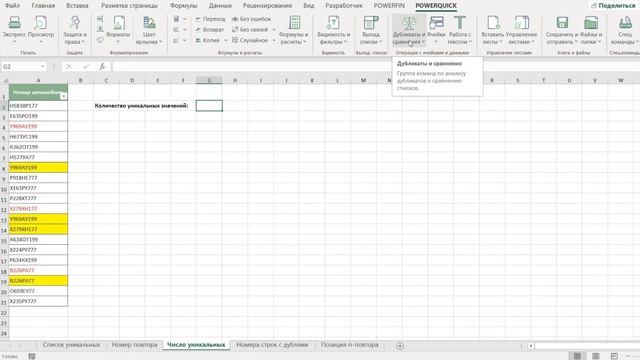Switch to the Формулы ribbon tab
The width and height of the screenshot is (640, 360).
(184, 6)
